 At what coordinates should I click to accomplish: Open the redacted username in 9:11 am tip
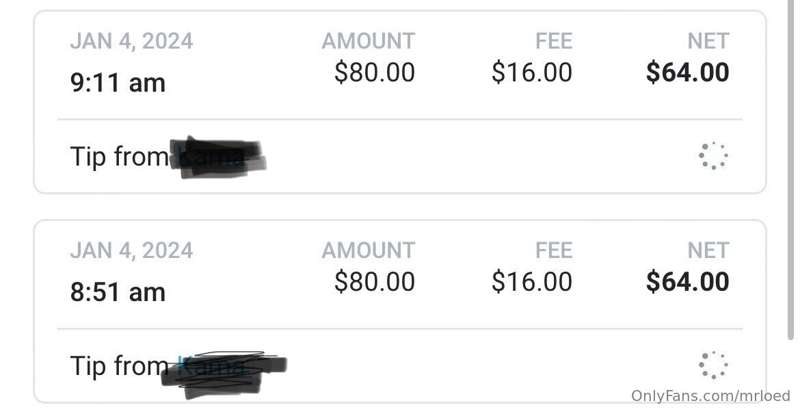[218, 157]
